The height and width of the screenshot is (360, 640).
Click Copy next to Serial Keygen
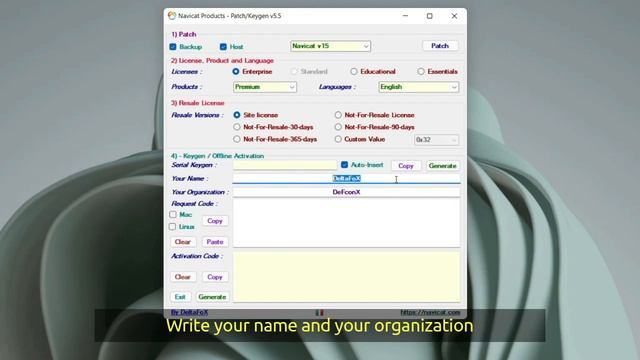coord(406,166)
